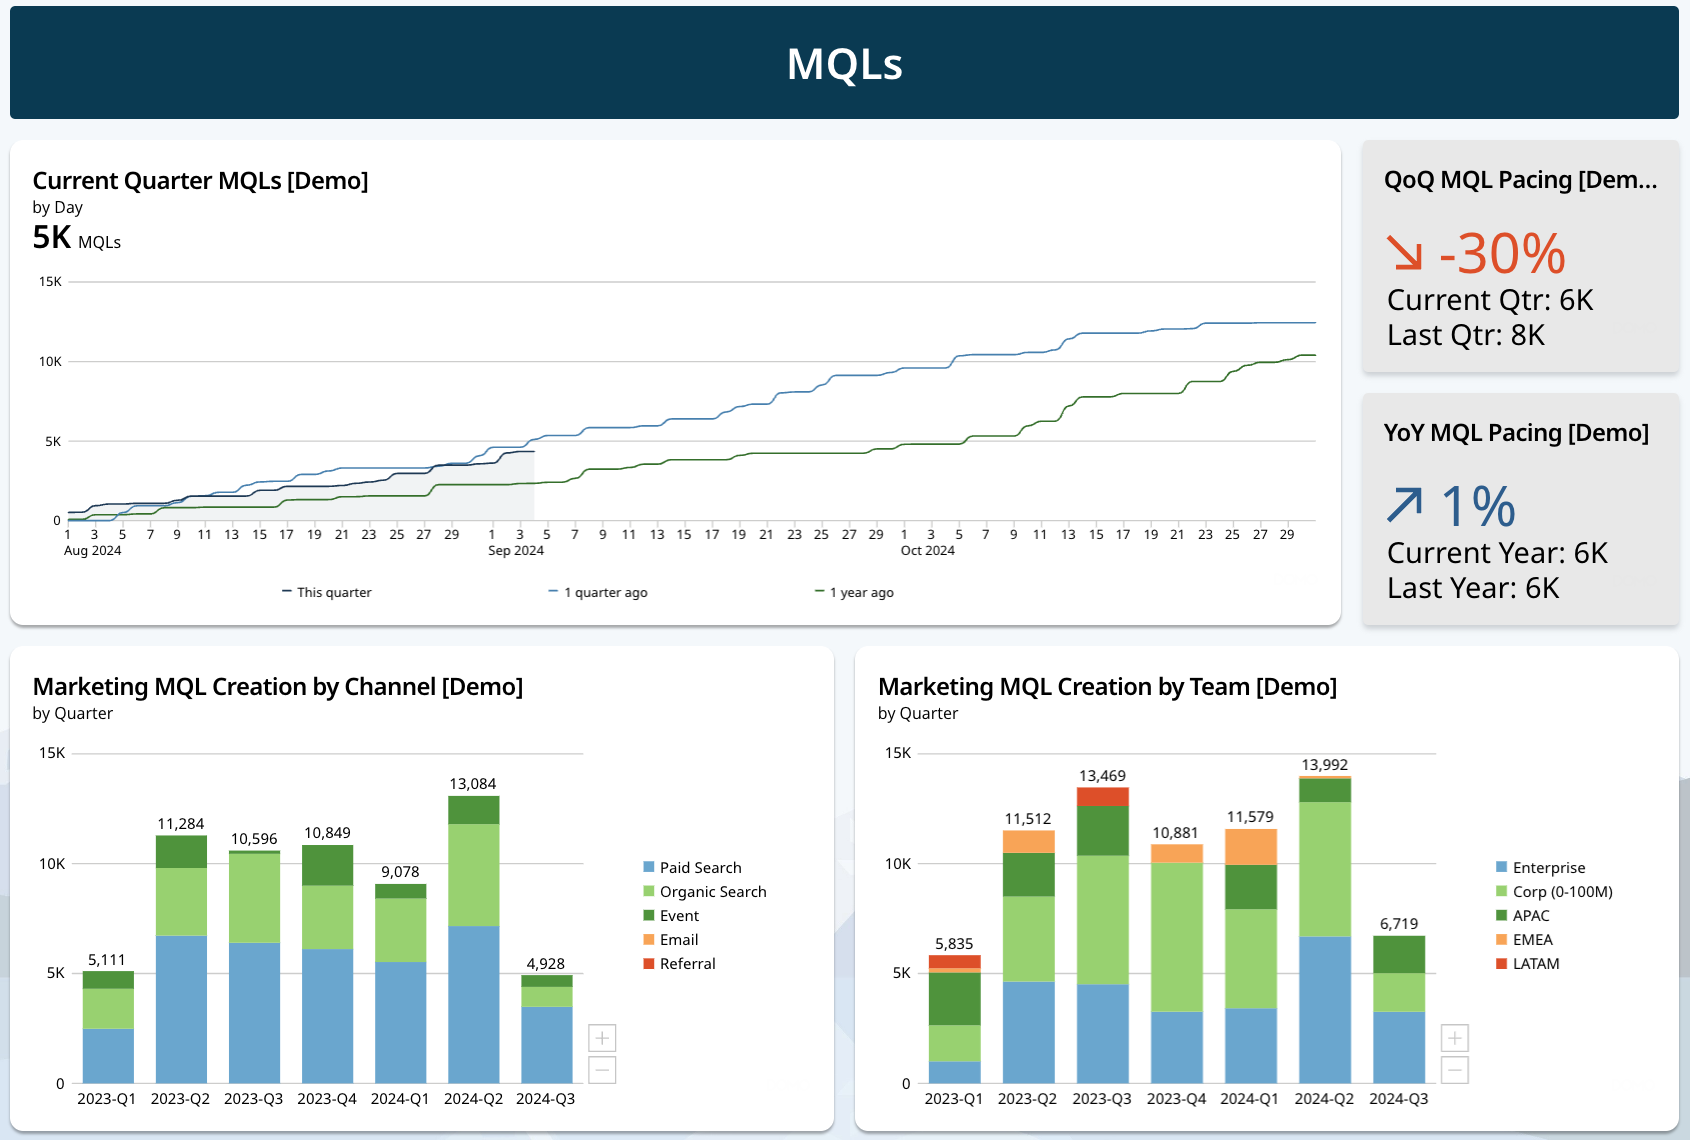Toggle the Organic Search legend item

[712, 891]
